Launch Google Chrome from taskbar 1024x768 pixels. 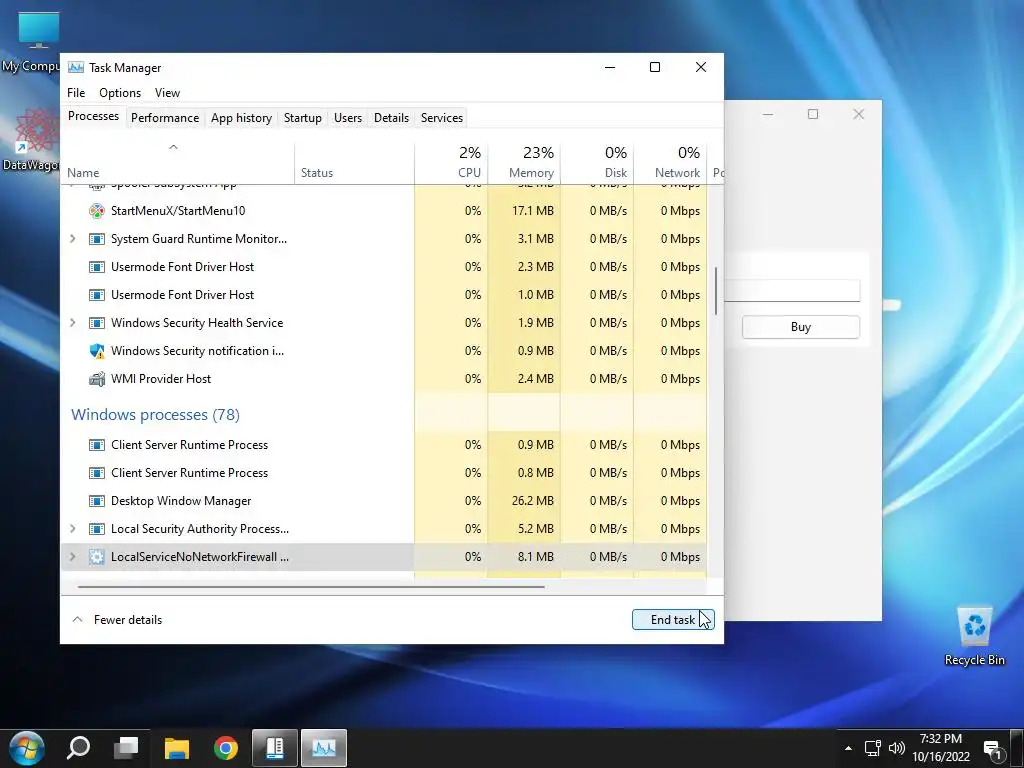coord(226,748)
